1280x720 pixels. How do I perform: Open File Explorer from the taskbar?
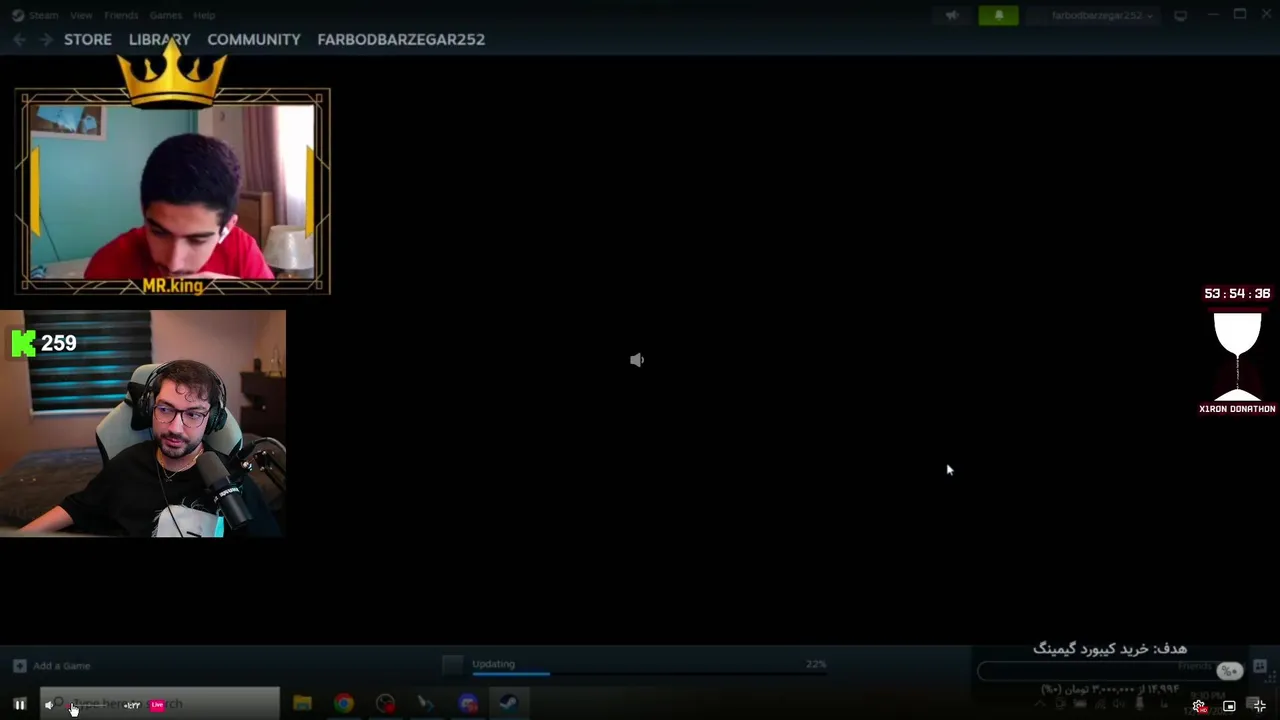[302, 704]
